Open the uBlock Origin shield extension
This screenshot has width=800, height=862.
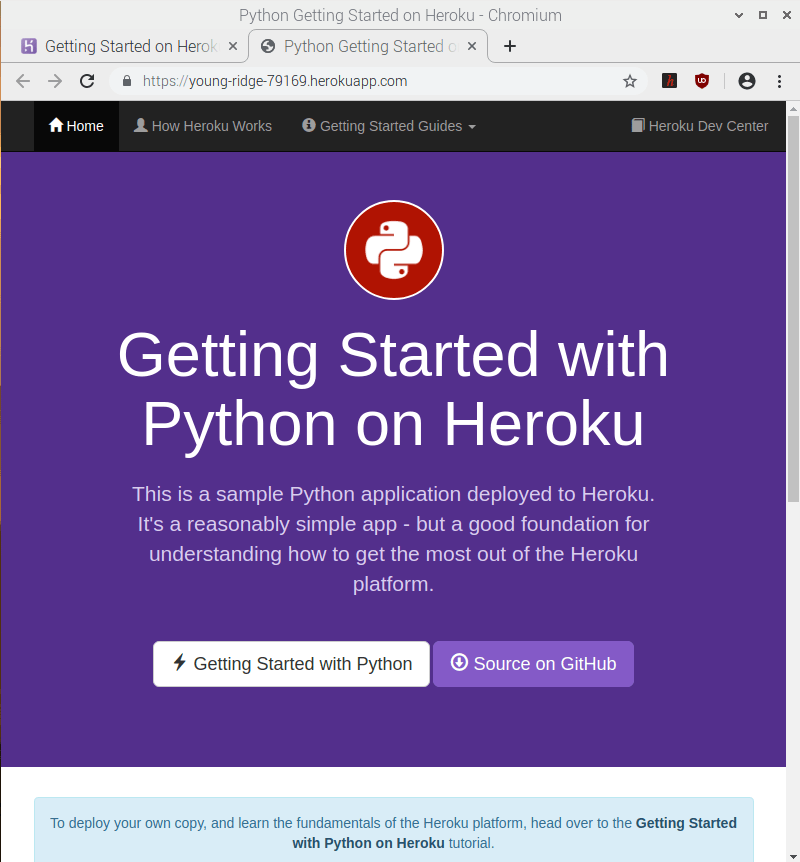pos(702,81)
